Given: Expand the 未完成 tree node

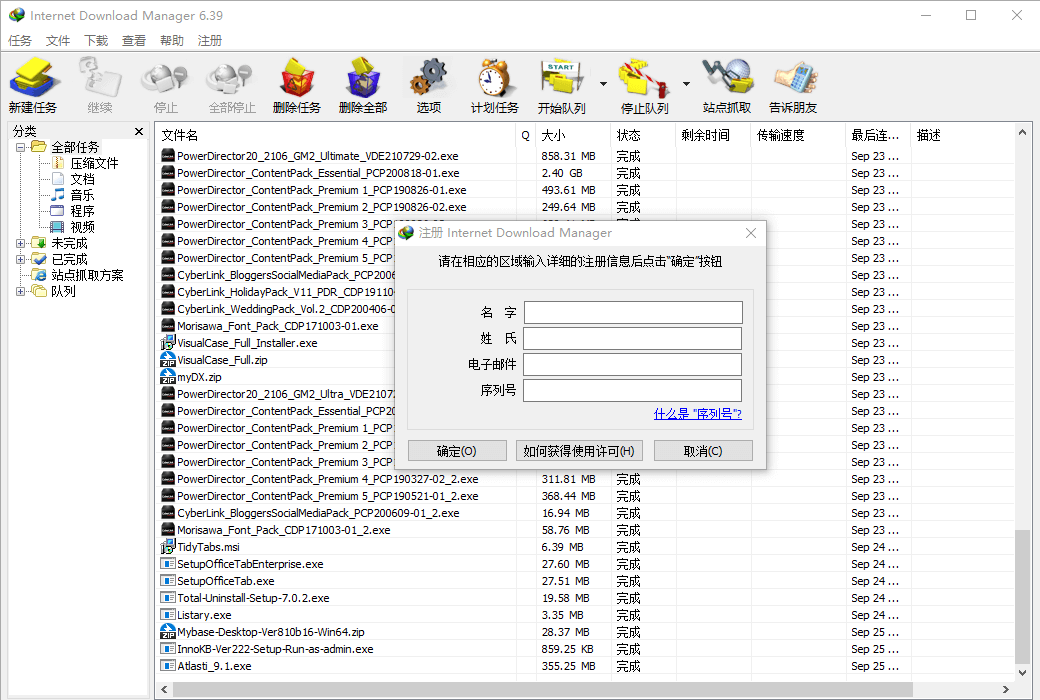Looking at the screenshot, I should (x=21, y=244).
